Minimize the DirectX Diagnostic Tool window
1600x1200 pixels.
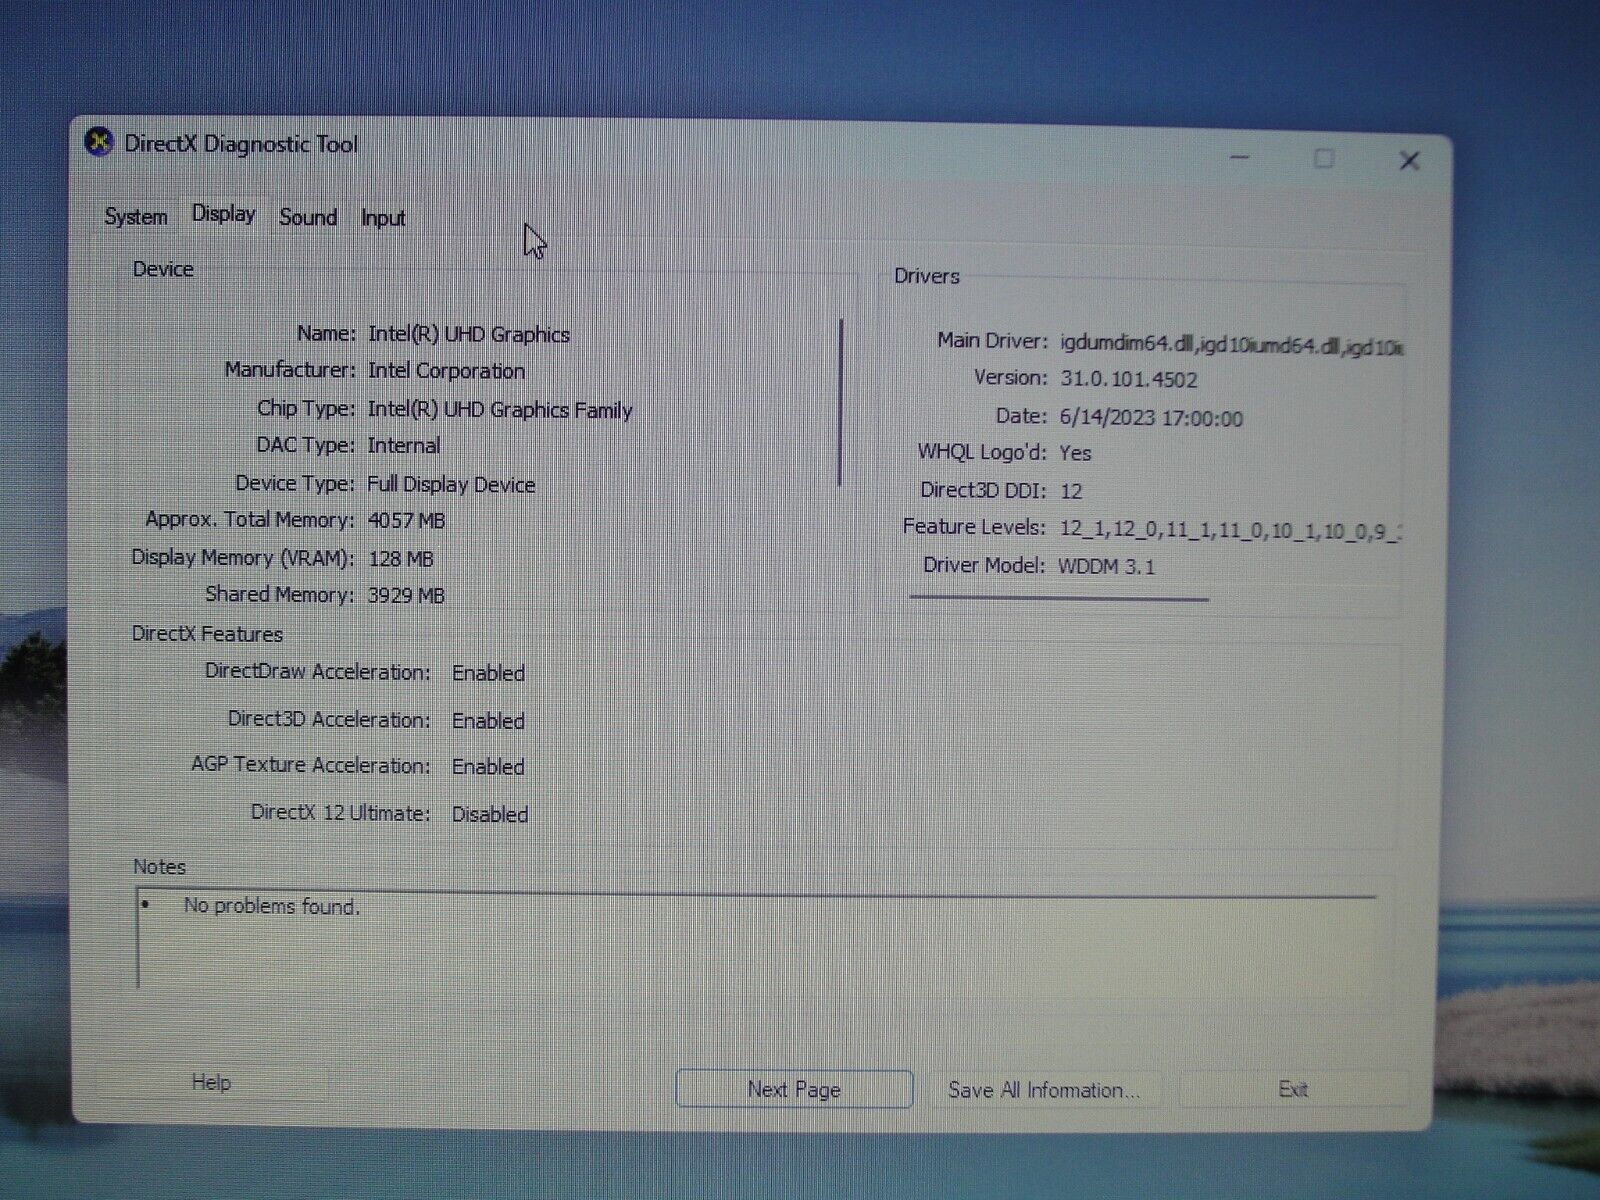click(1240, 158)
